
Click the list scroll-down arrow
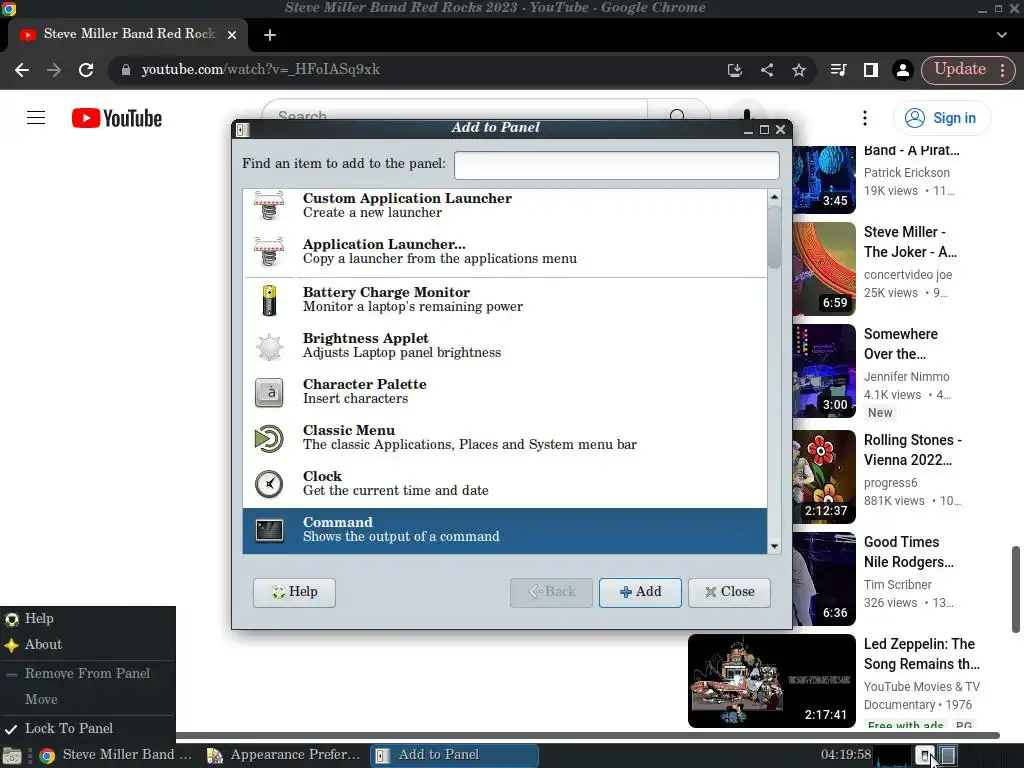click(x=775, y=547)
